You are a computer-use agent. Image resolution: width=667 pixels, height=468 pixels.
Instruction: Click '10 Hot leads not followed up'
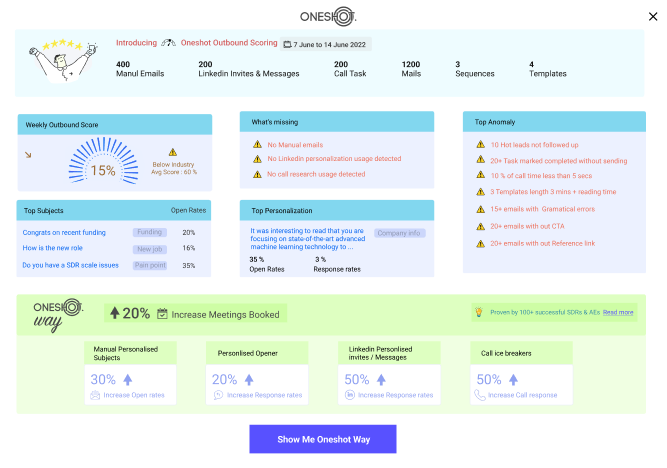click(535, 145)
